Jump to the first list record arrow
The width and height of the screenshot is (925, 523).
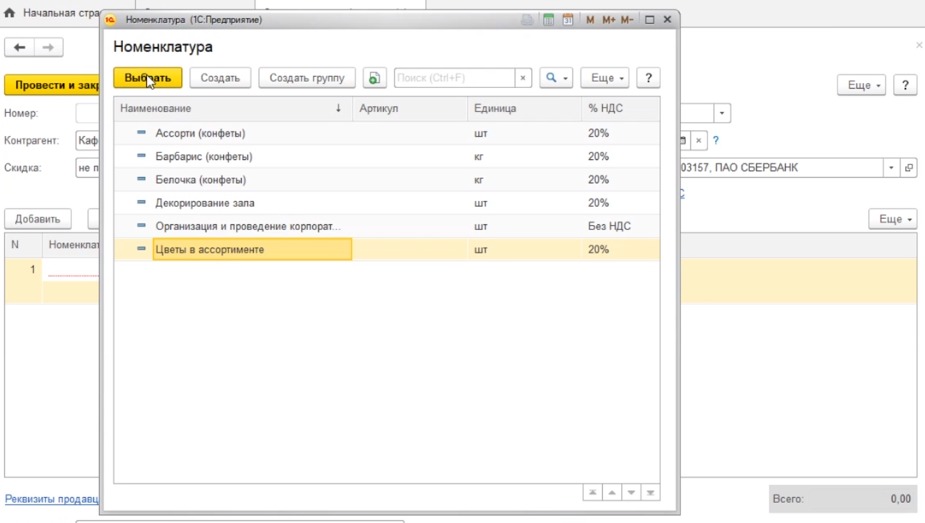(592, 493)
